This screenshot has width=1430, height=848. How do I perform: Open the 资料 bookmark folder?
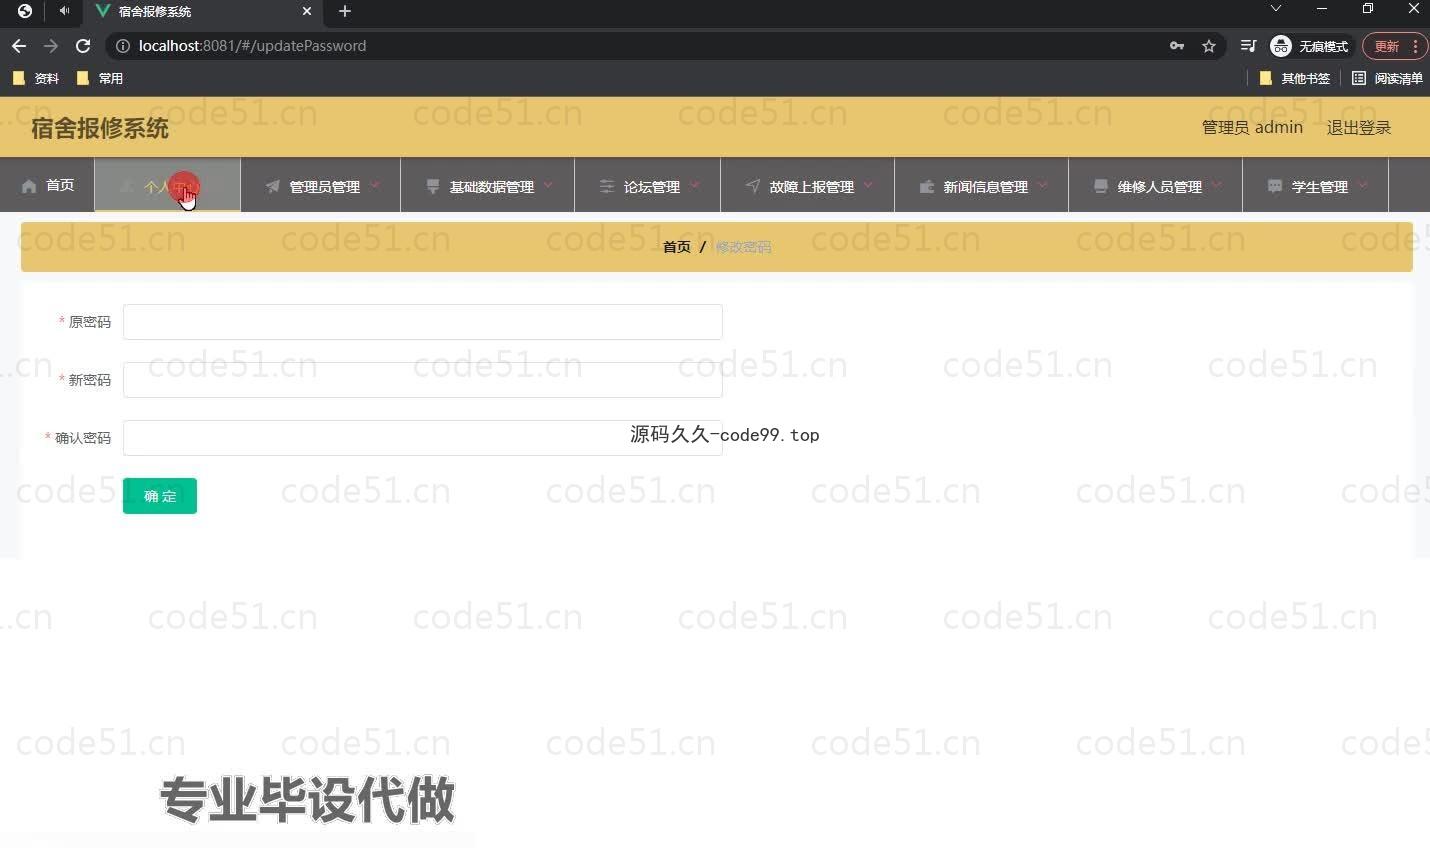(x=35, y=78)
